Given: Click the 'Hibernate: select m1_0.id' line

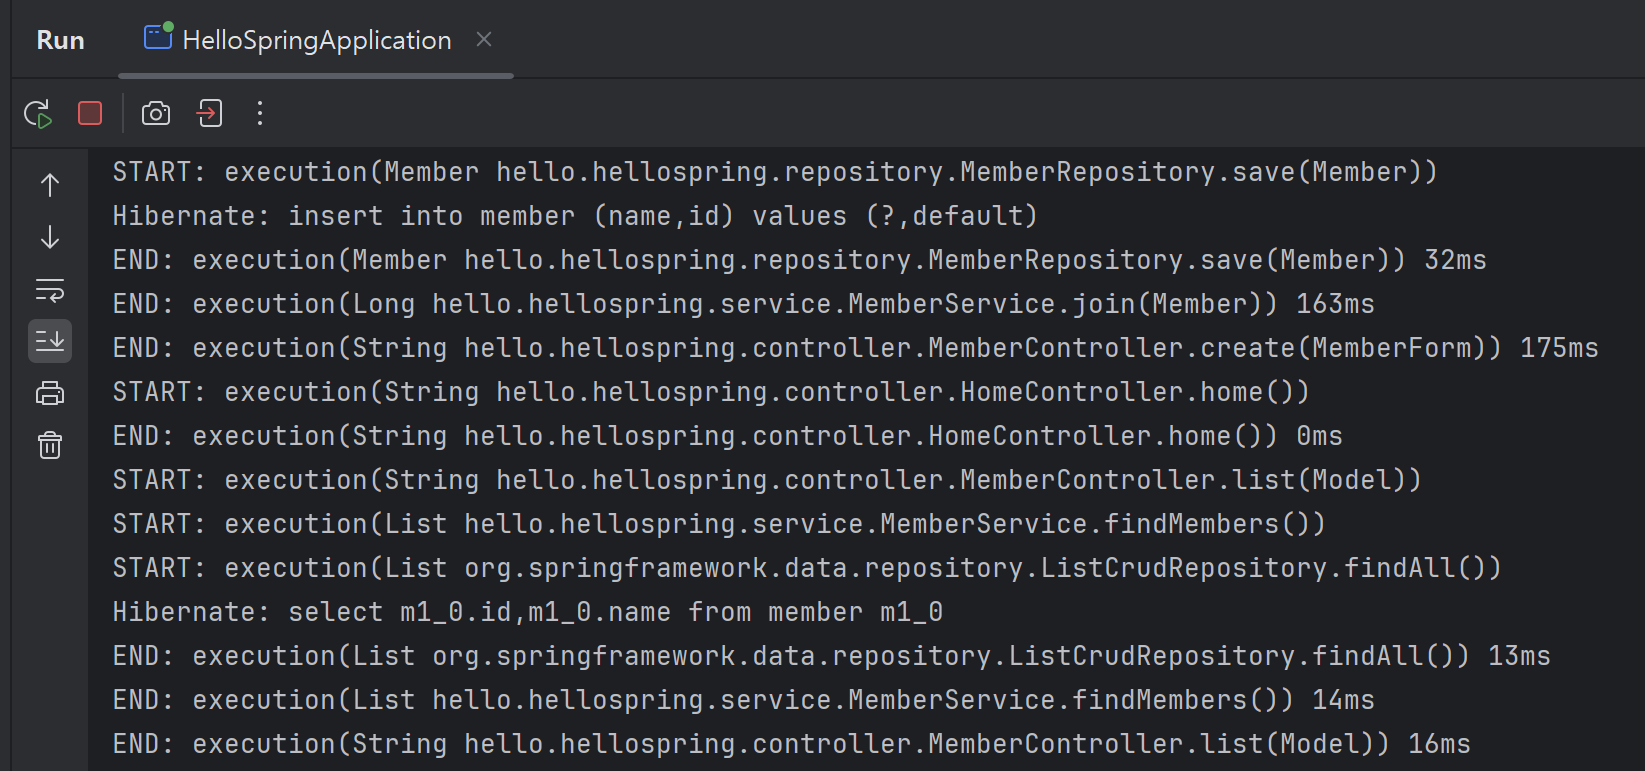Looking at the screenshot, I should click(527, 612).
